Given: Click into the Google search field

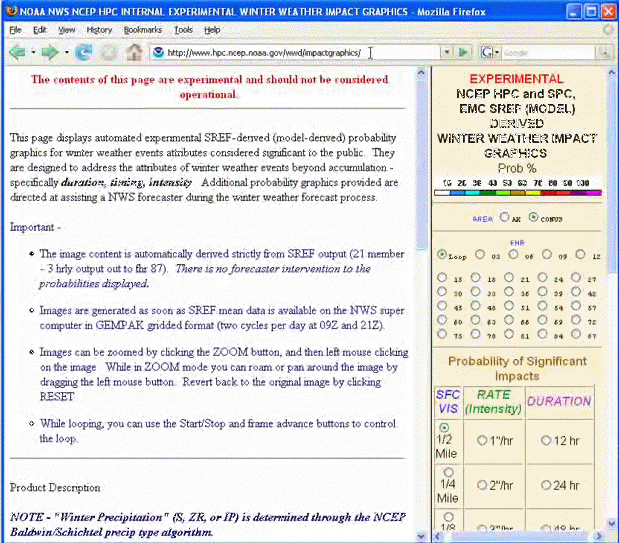Looking at the screenshot, I should 549,52.
